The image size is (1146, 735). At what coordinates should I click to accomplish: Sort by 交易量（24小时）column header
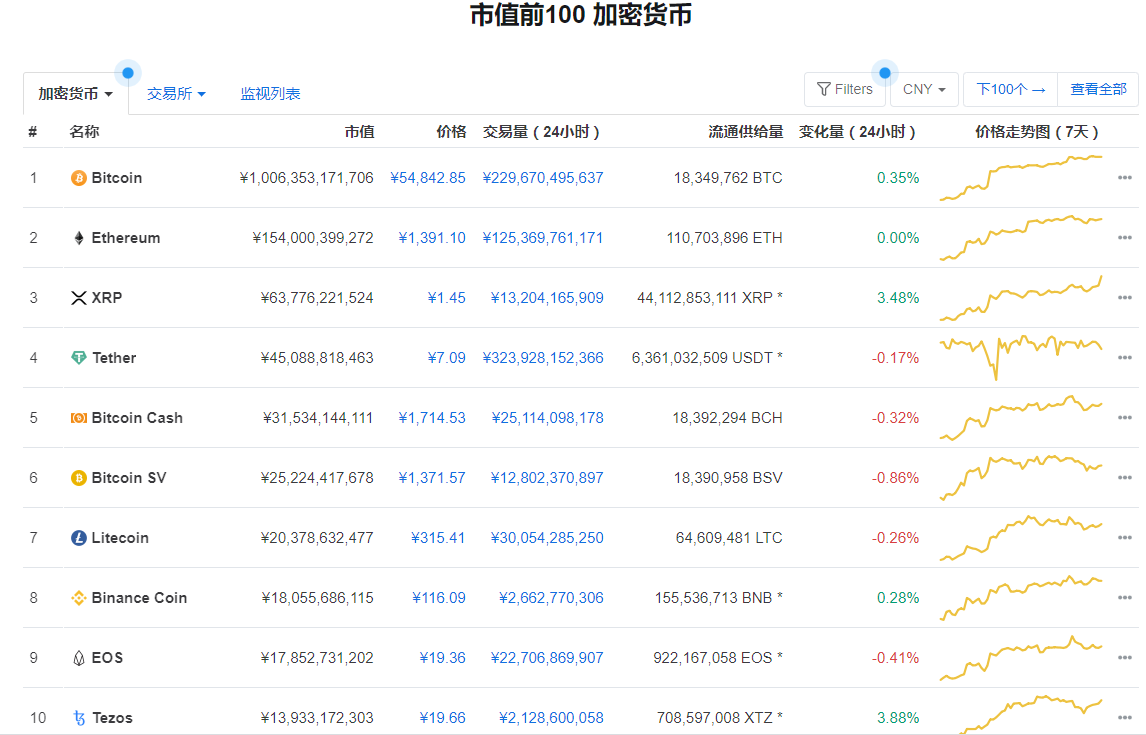542,132
